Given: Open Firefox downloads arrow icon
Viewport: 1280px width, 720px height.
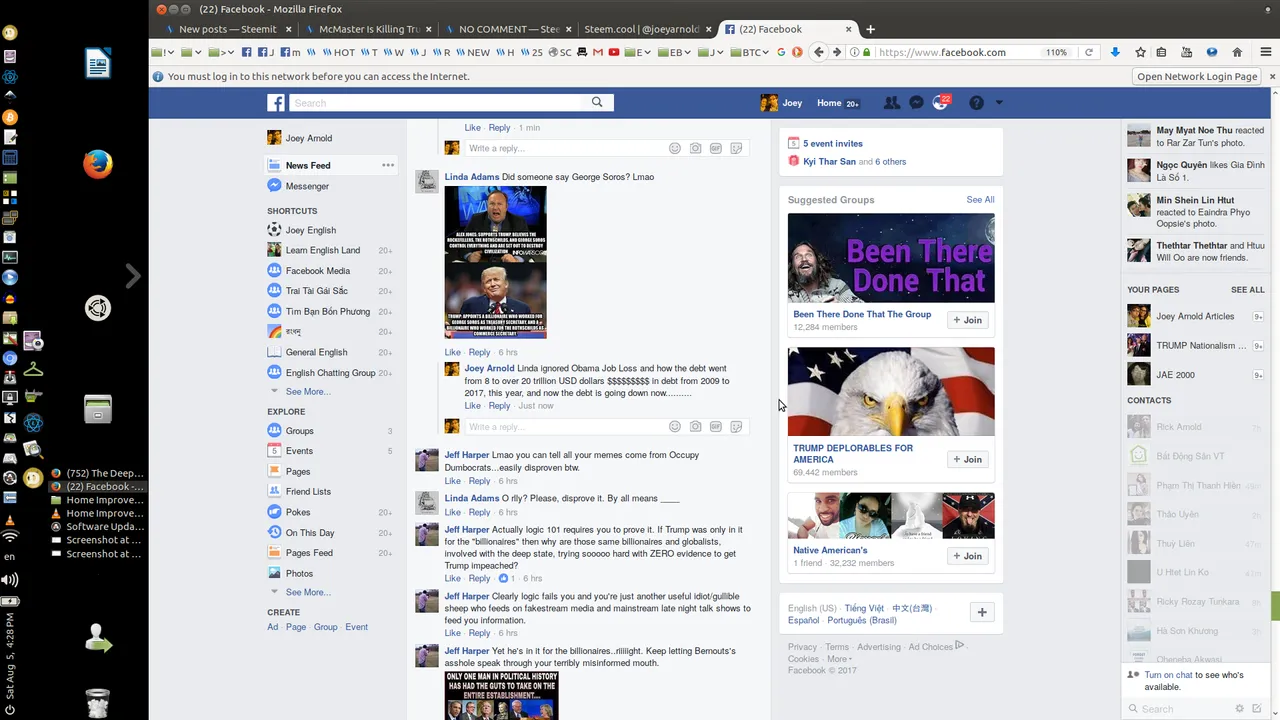Looking at the screenshot, I should (1115, 52).
